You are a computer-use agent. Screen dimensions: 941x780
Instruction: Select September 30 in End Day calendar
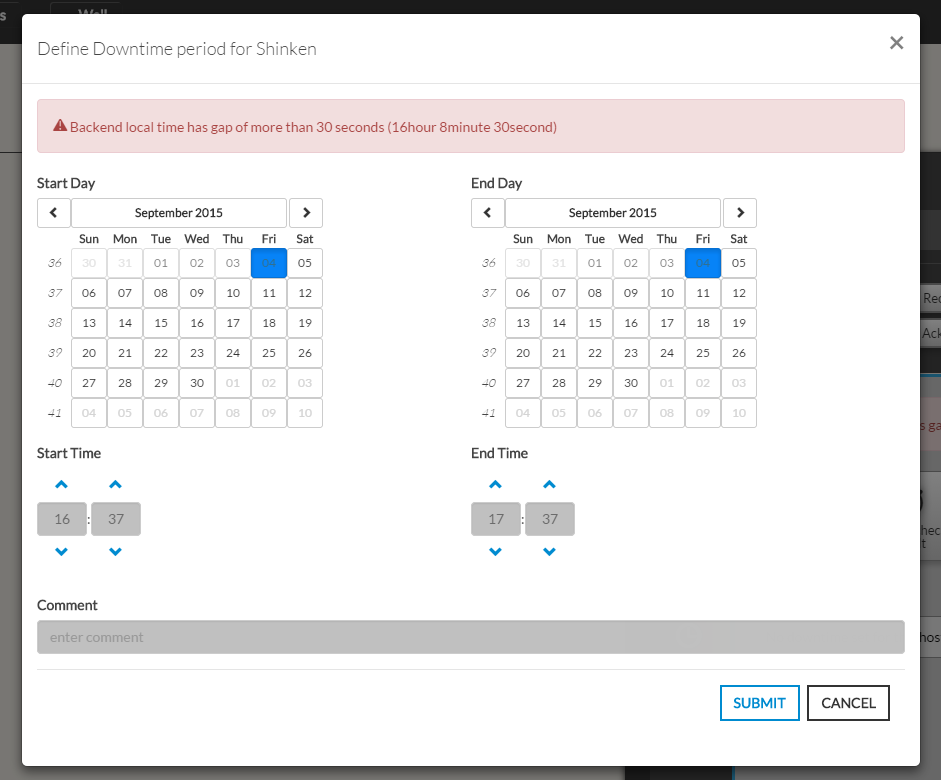click(x=631, y=383)
